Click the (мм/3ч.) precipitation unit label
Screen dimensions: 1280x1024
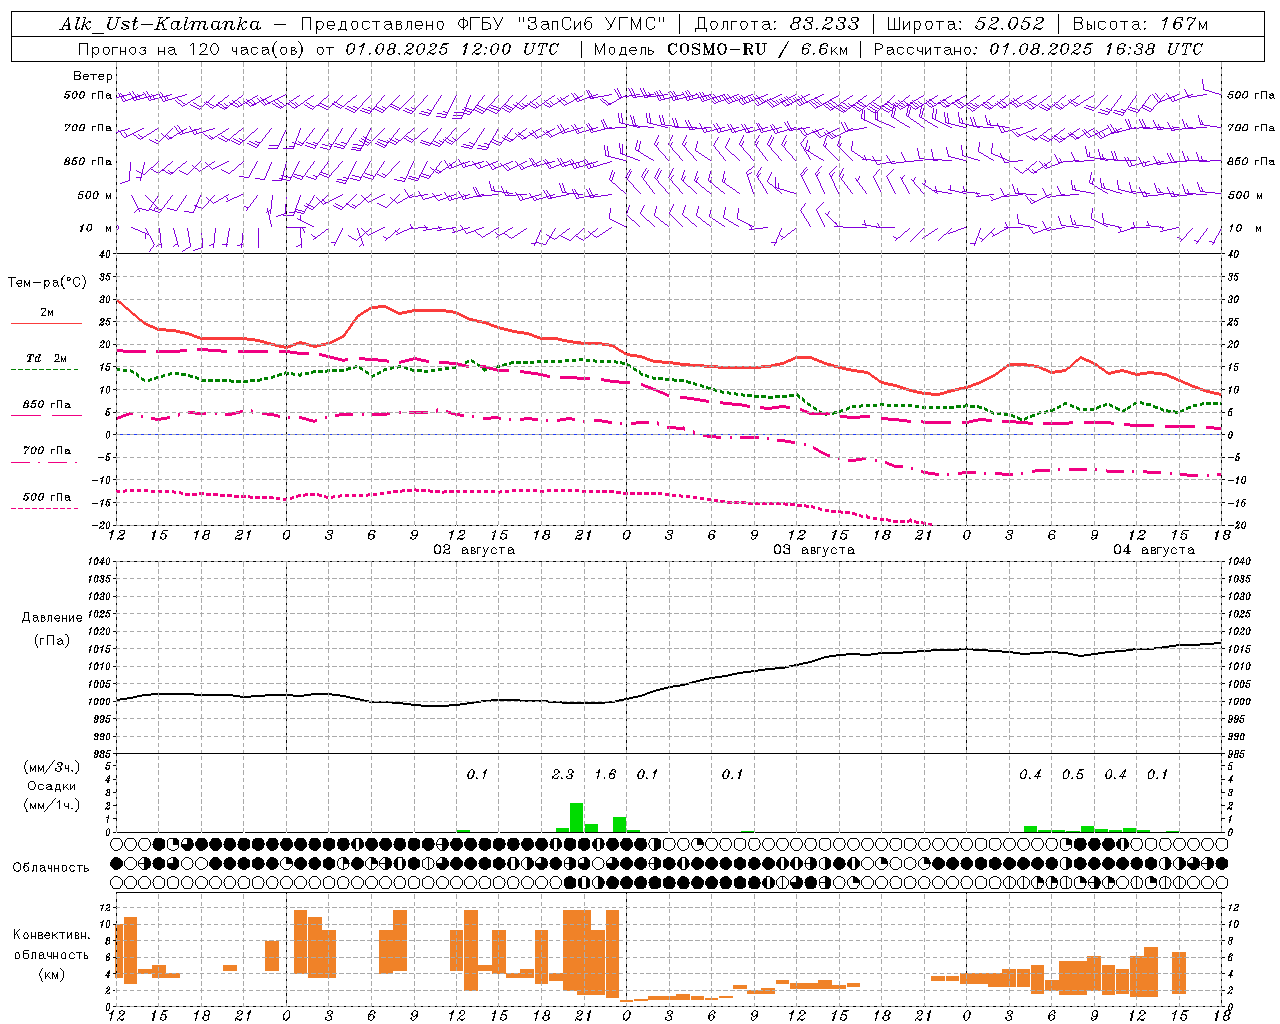[x=52, y=767]
